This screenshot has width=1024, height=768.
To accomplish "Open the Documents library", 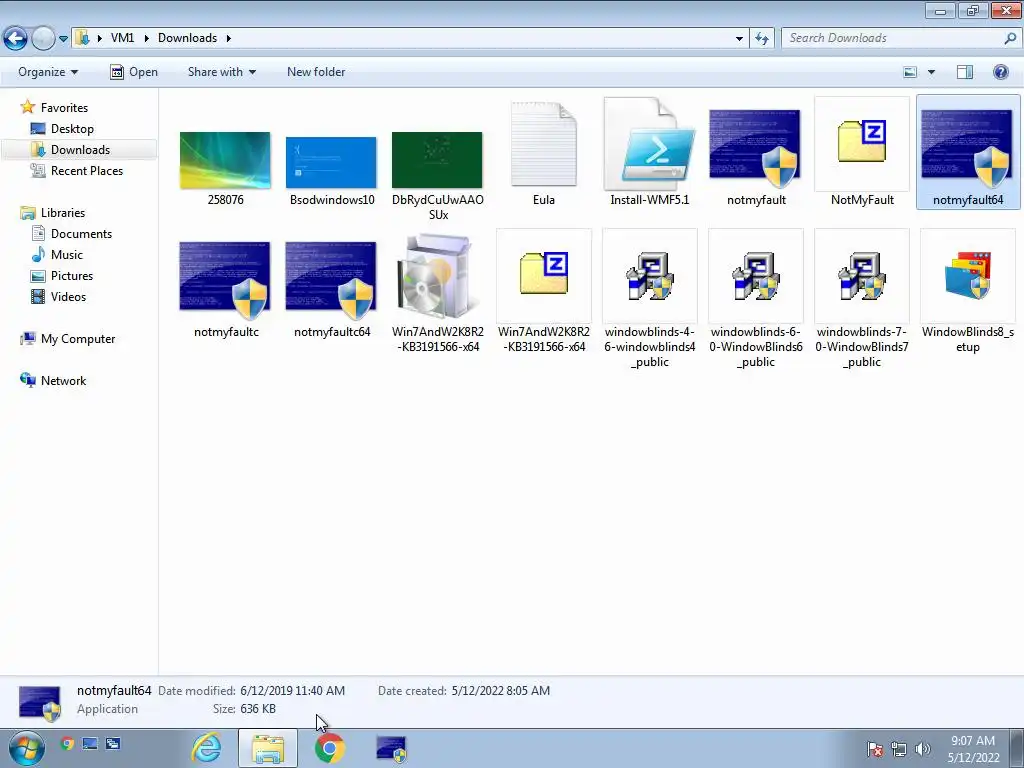I will tap(81, 234).
